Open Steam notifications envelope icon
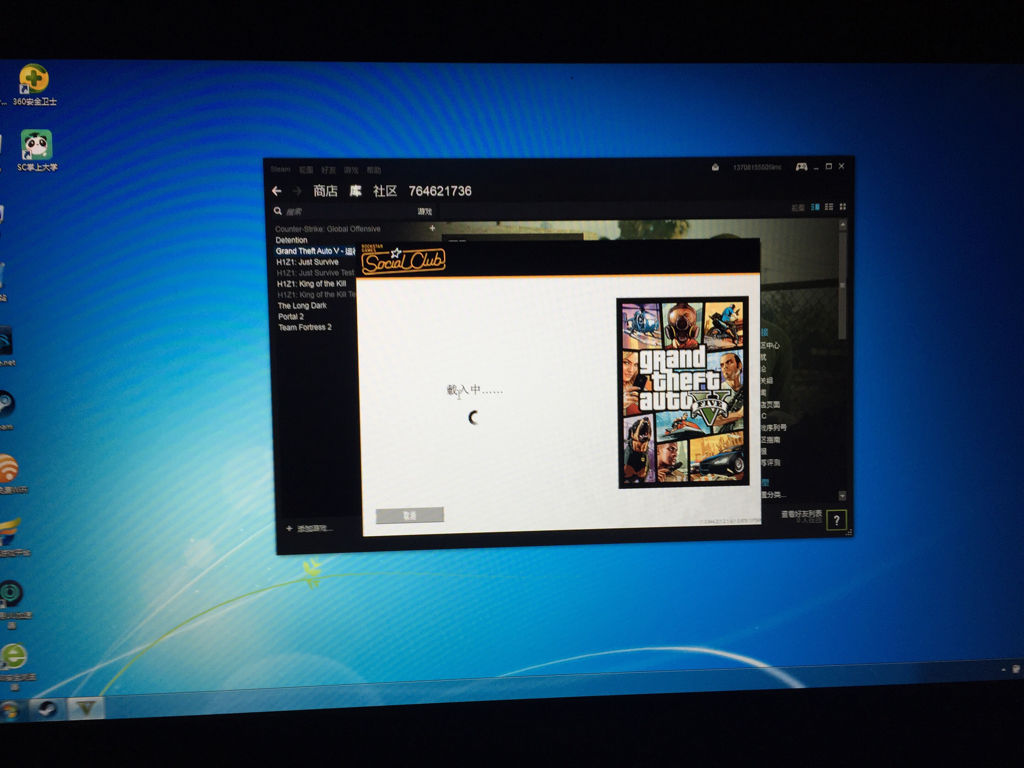 click(x=715, y=167)
